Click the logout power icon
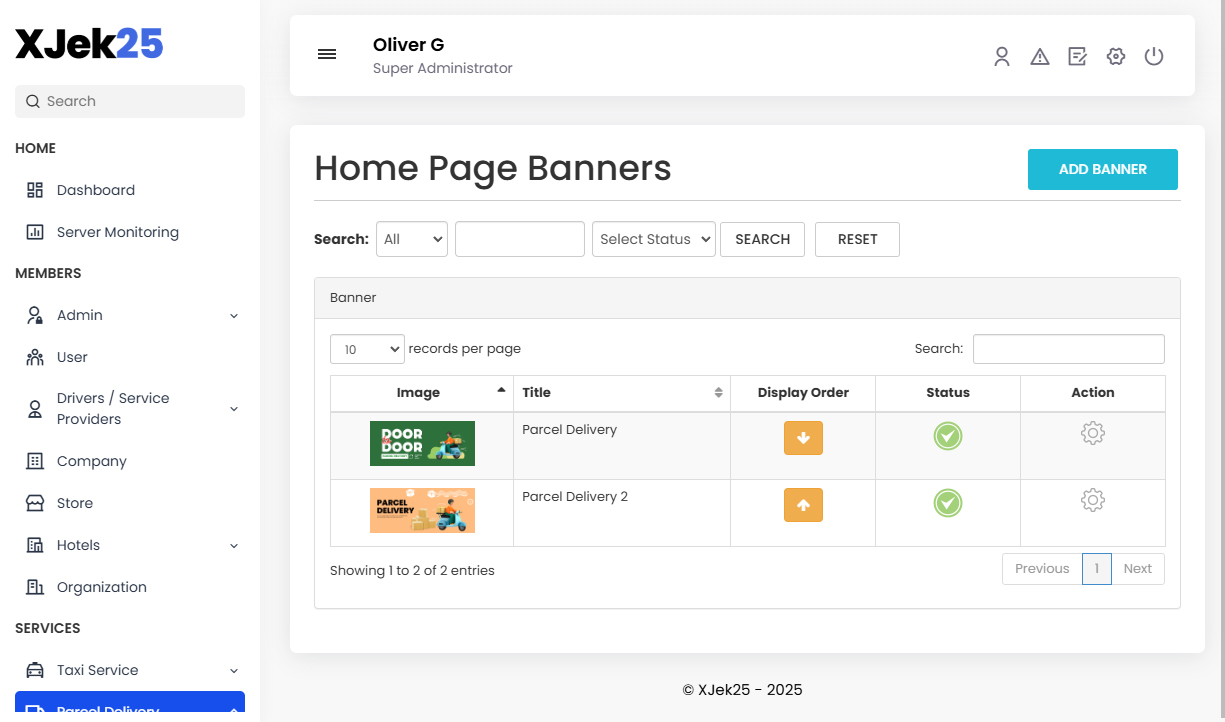The height and width of the screenshot is (722, 1225). [x=1154, y=56]
